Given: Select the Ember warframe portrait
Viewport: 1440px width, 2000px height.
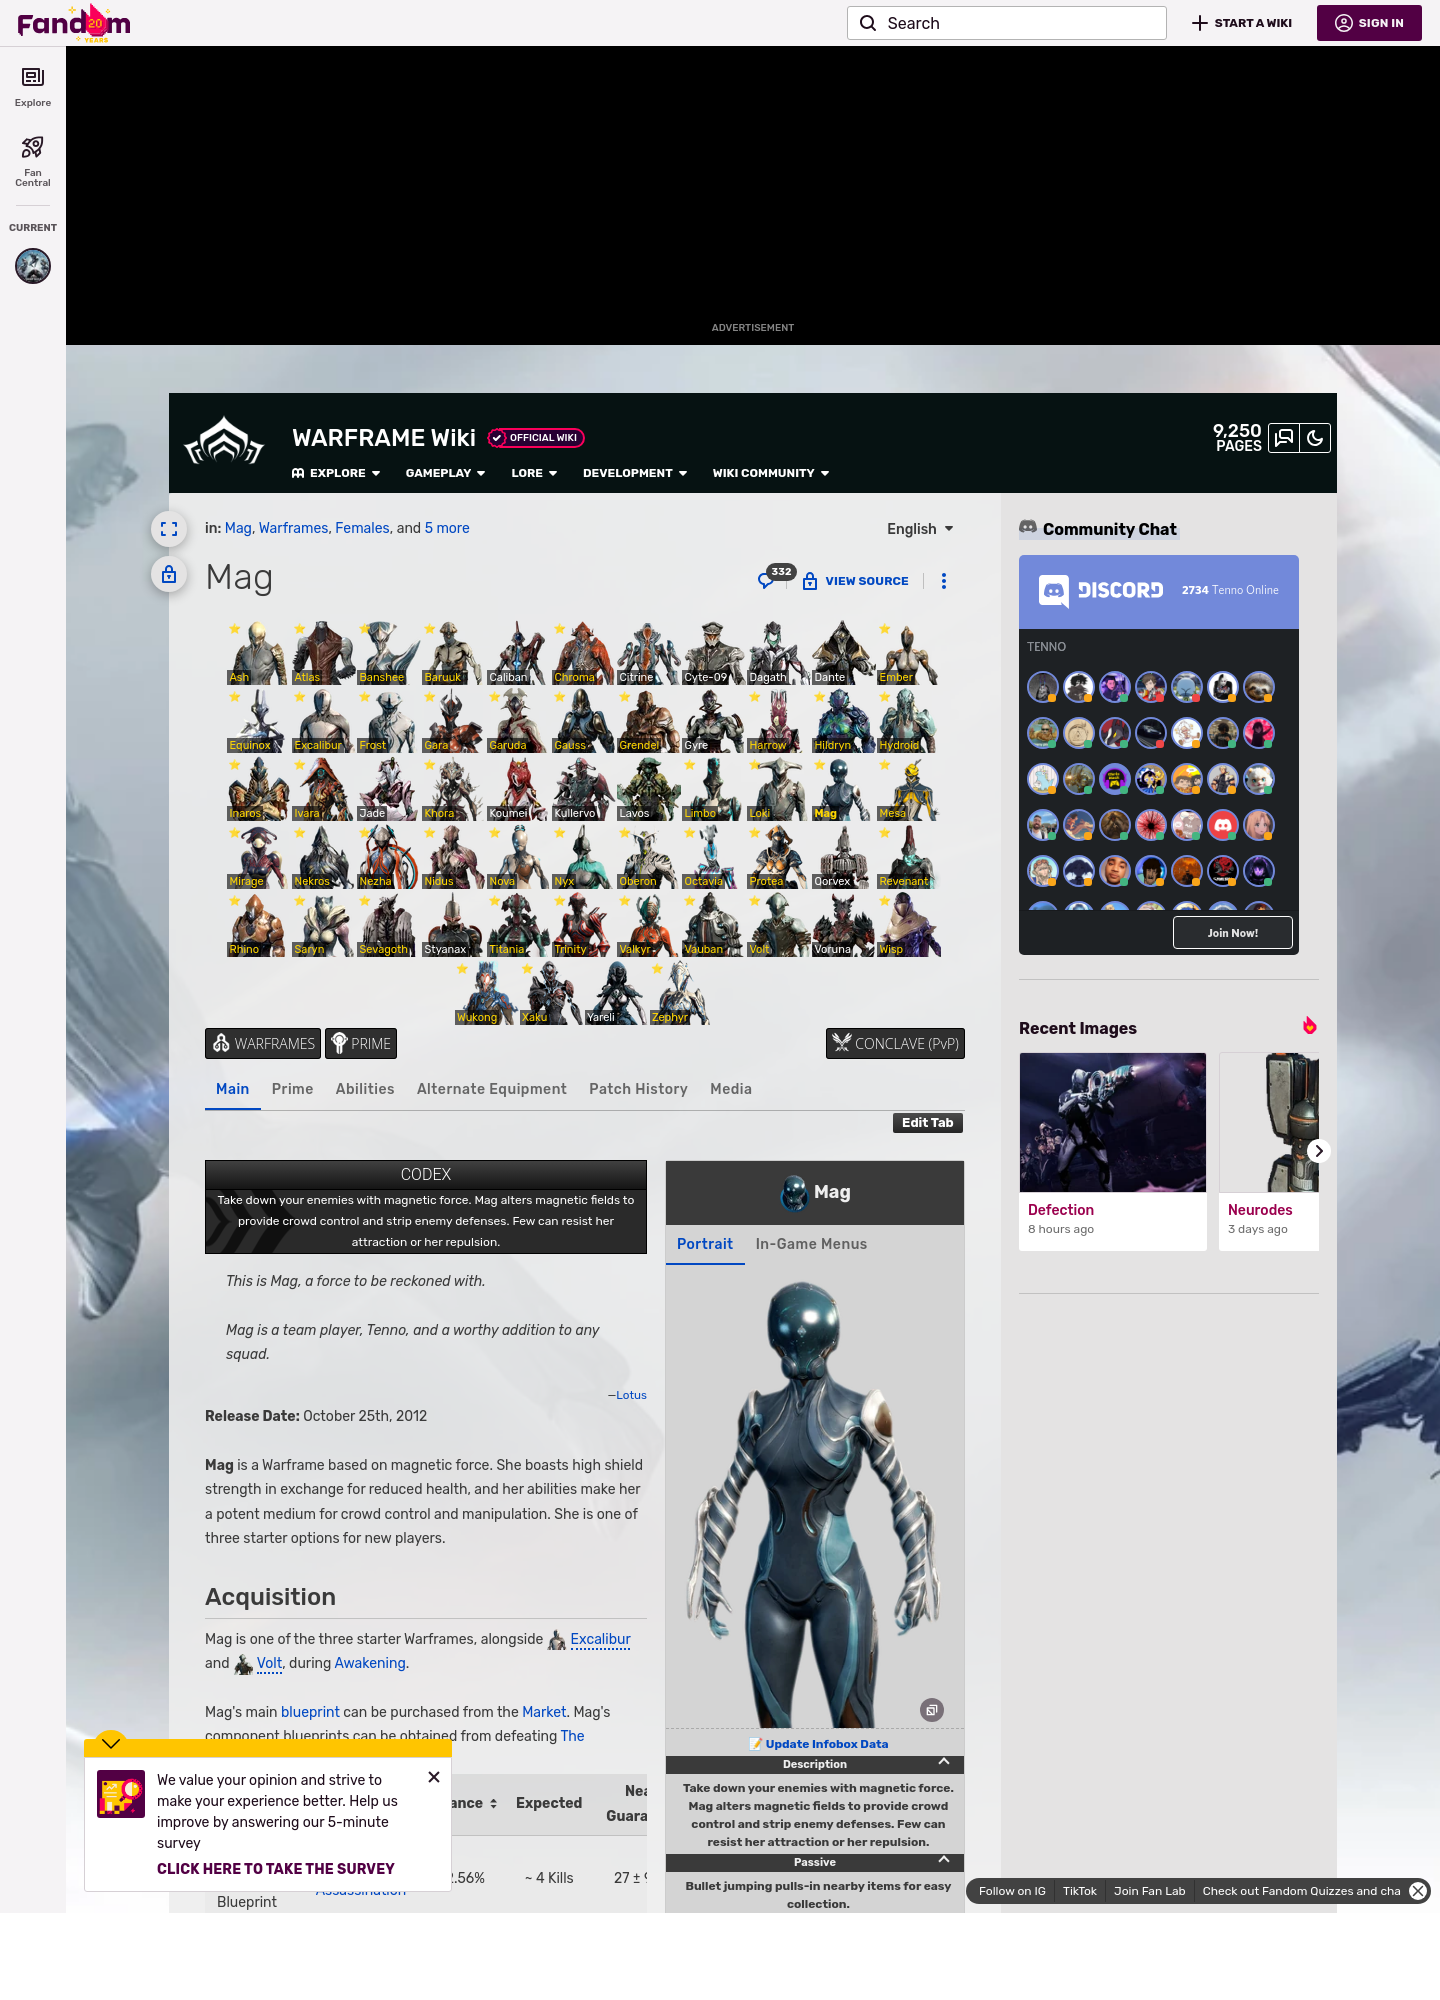Looking at the screenshot, I should pos(908,652).
